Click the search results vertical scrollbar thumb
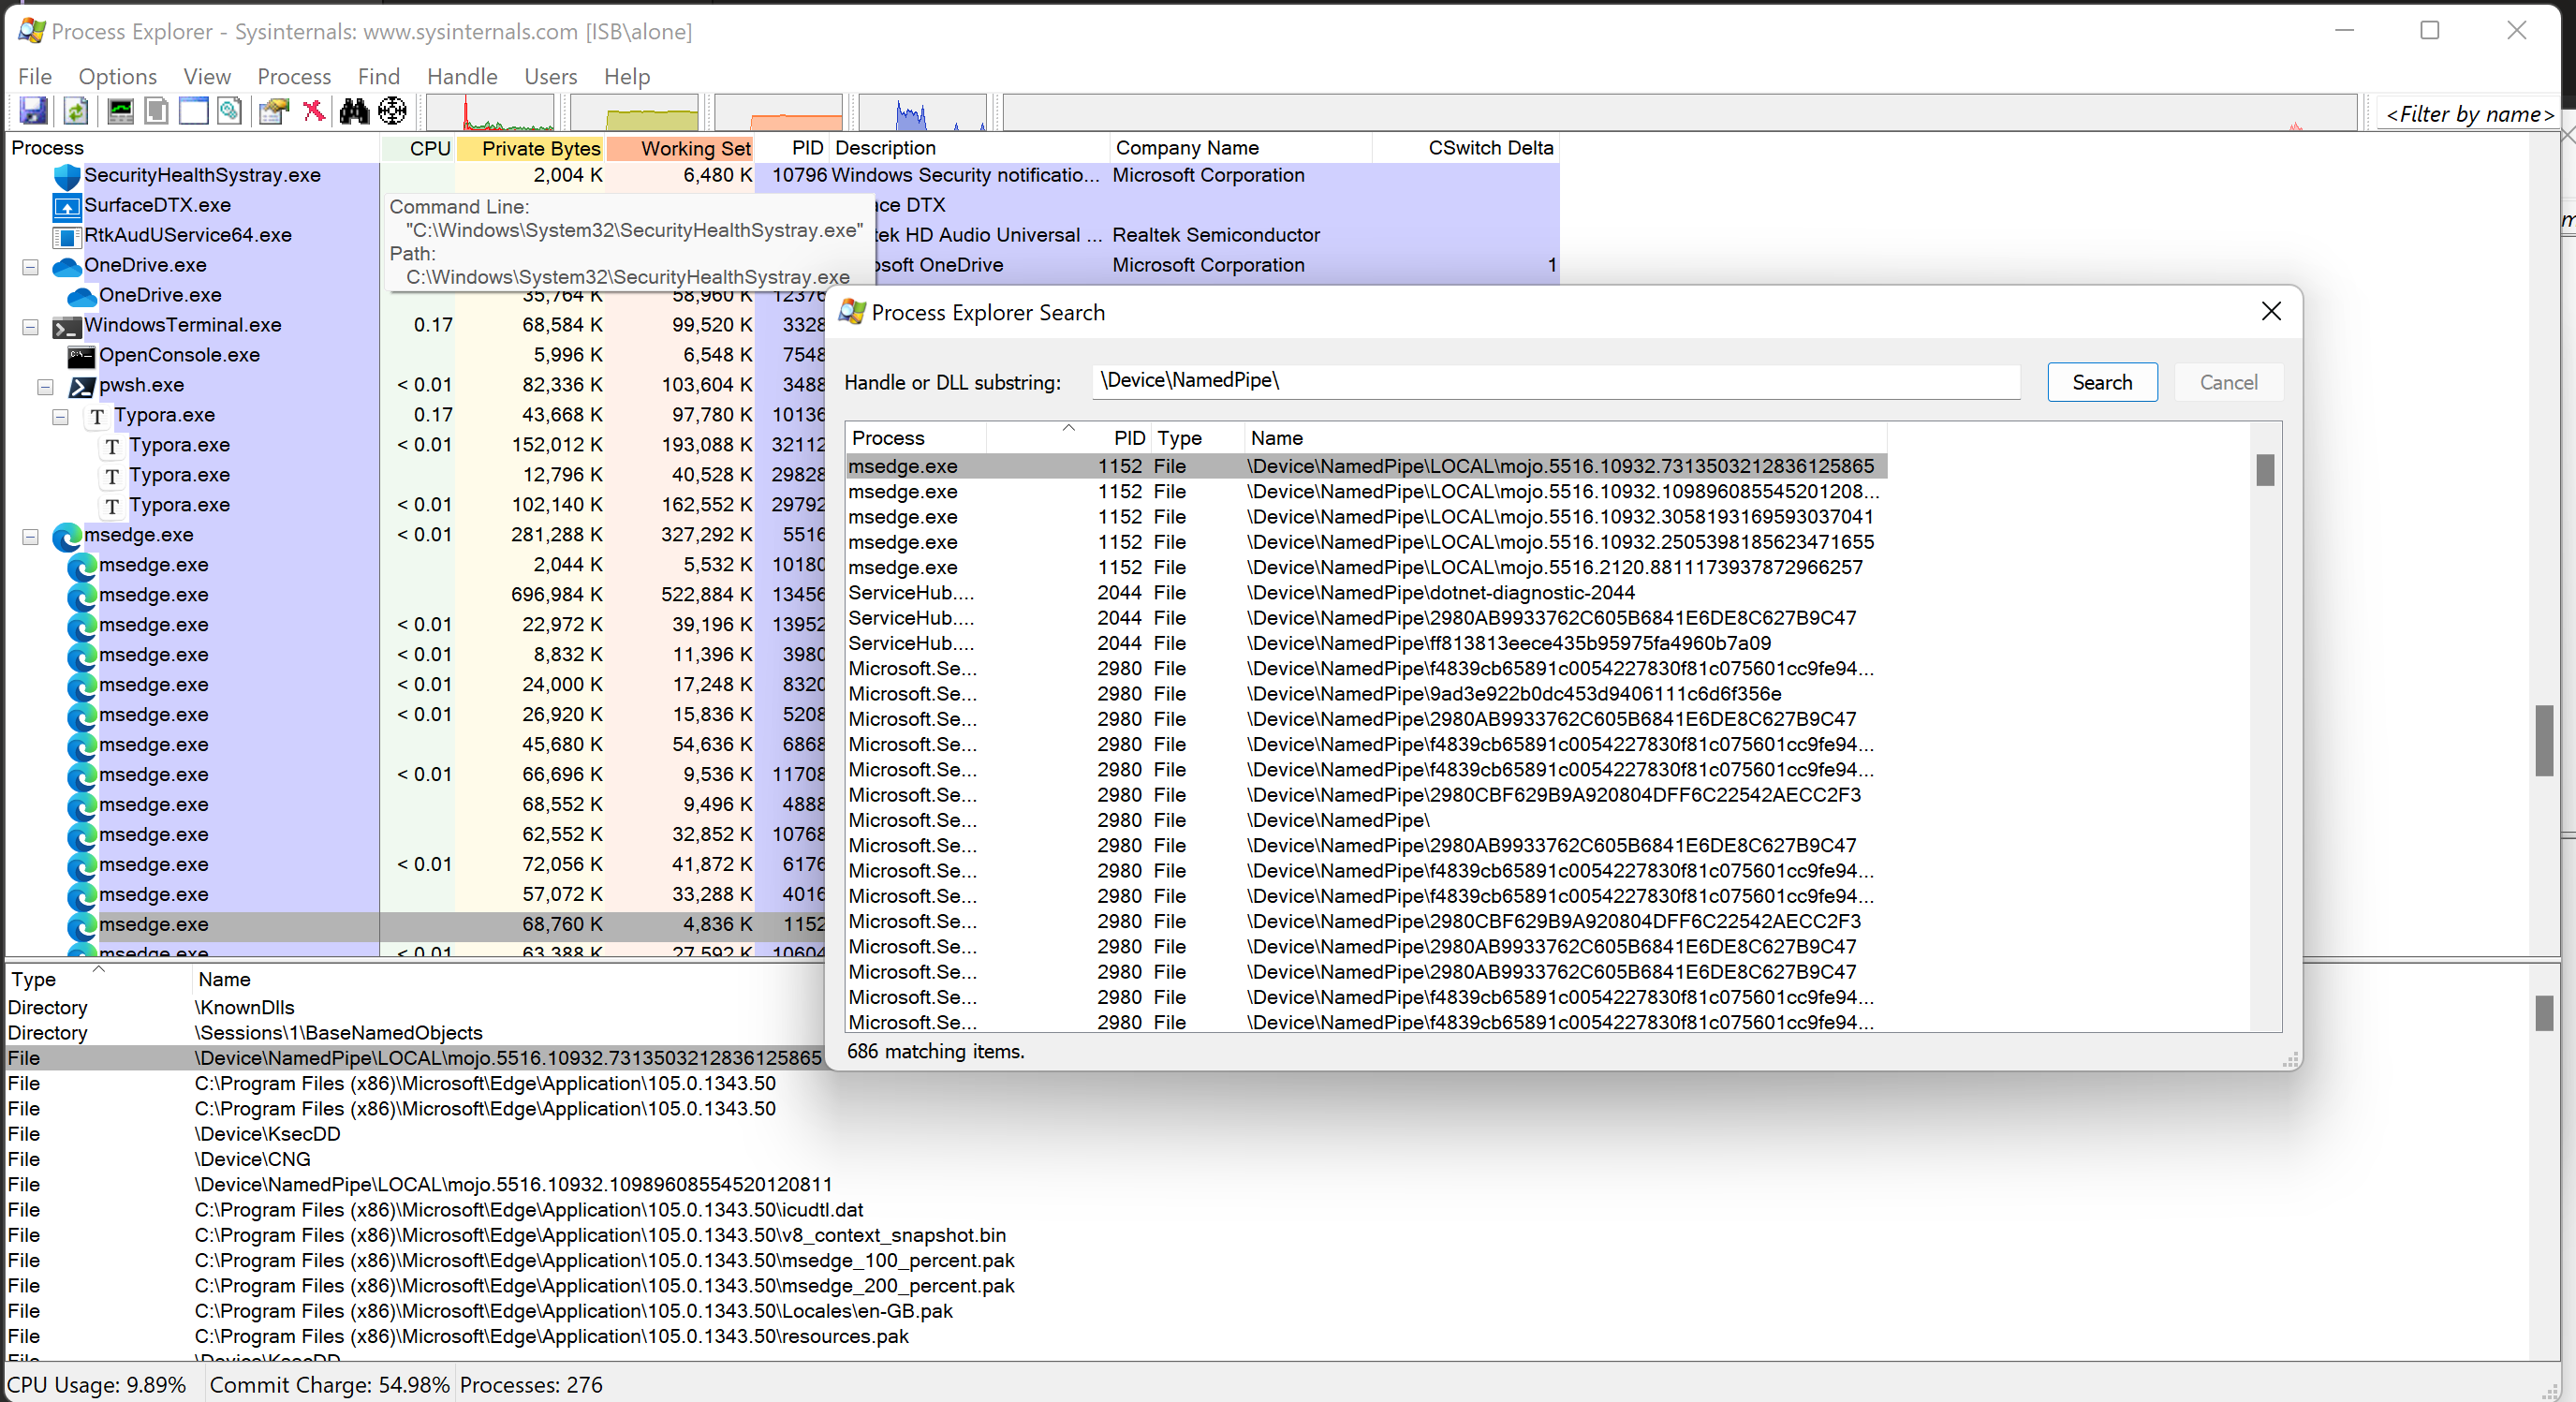Image resolution: width=2576 pixels, height=1402 pixels. coord(2265,470)
